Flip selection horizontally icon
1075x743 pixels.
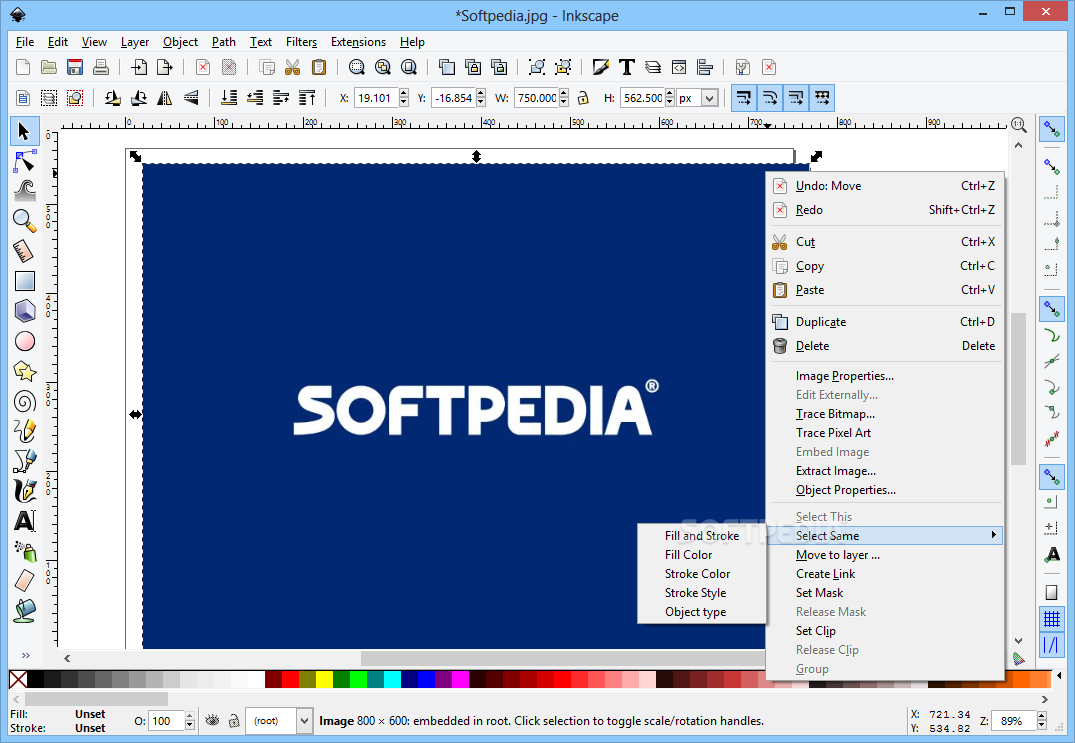pos(165,98)
